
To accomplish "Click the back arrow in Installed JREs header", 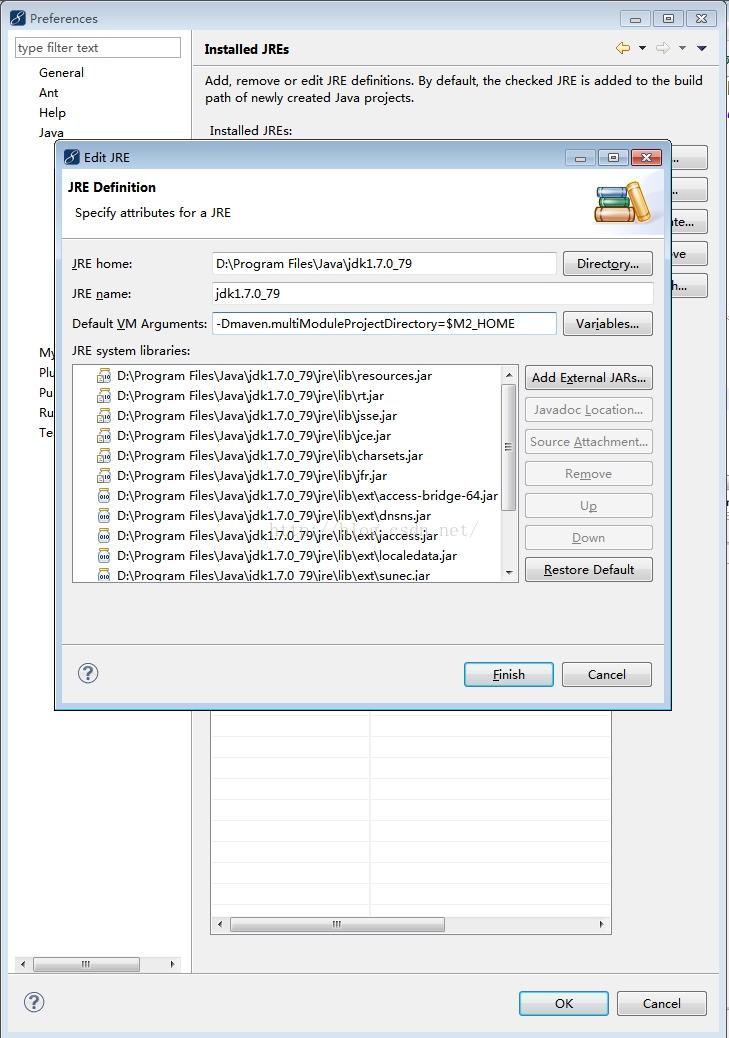I will click(x=622, y=48).
